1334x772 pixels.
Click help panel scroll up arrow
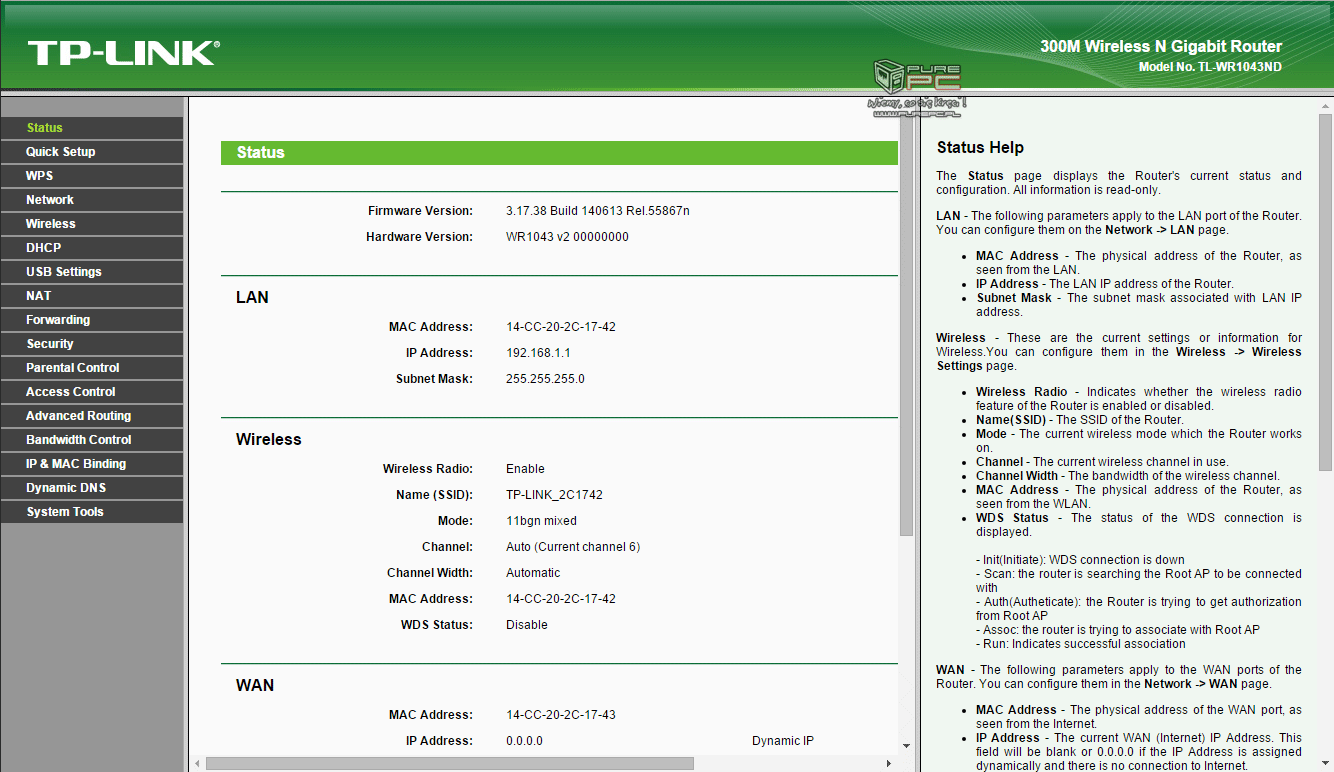click(x=1326, y=106)
